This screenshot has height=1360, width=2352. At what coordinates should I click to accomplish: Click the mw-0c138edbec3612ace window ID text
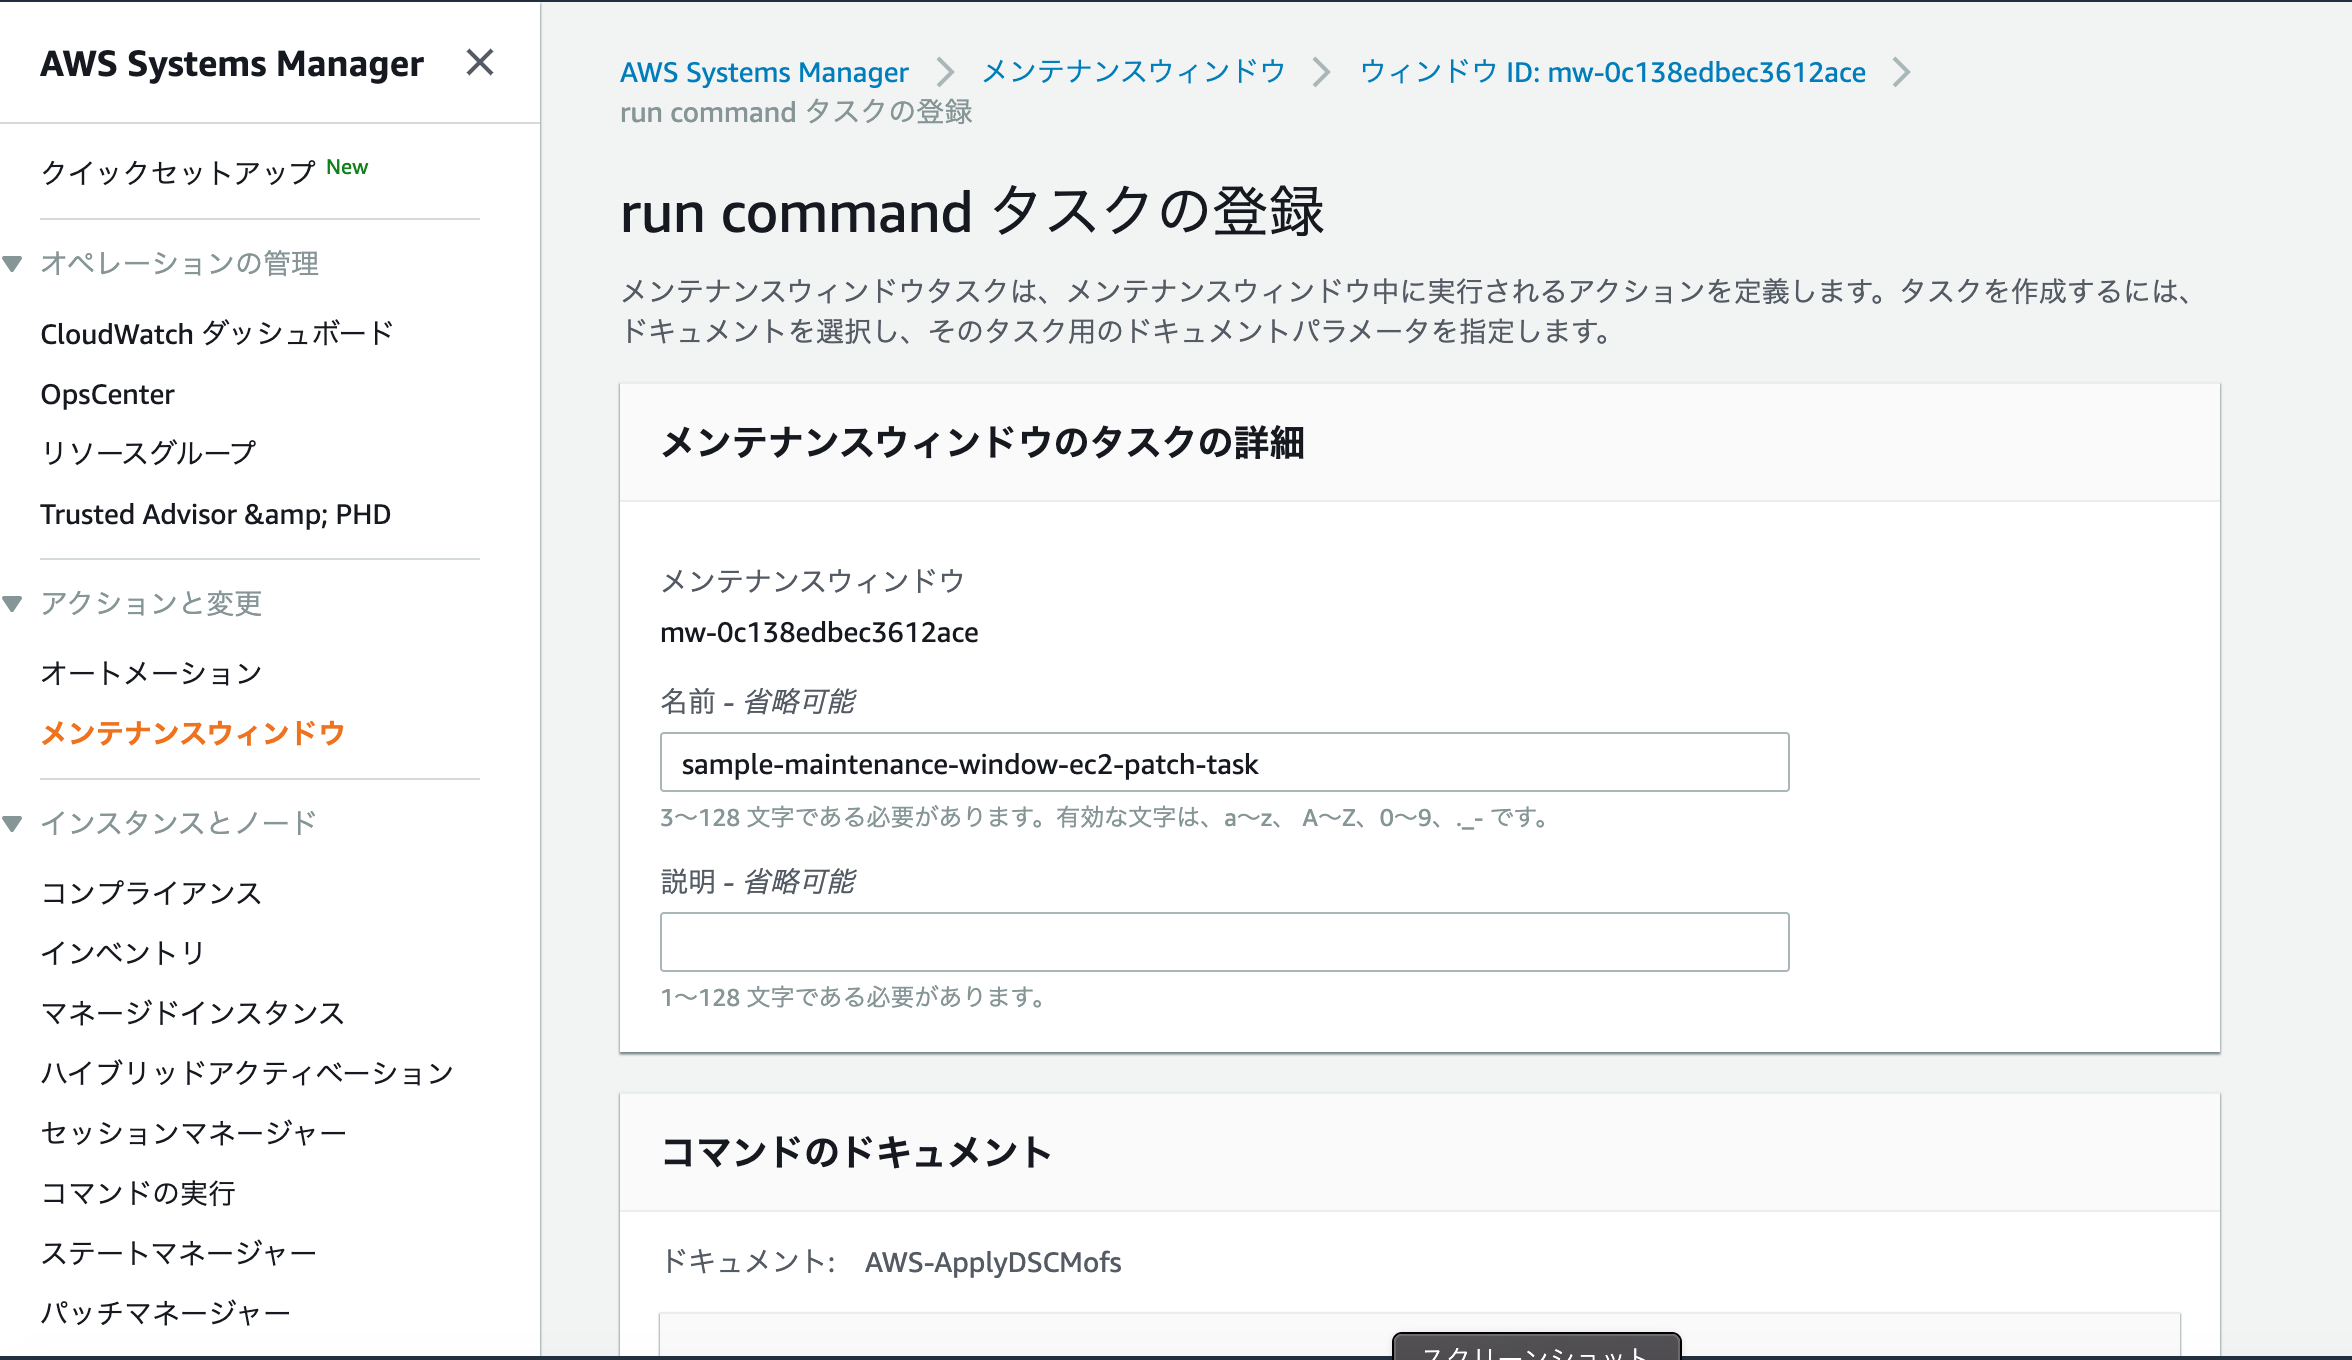point(819,633)
